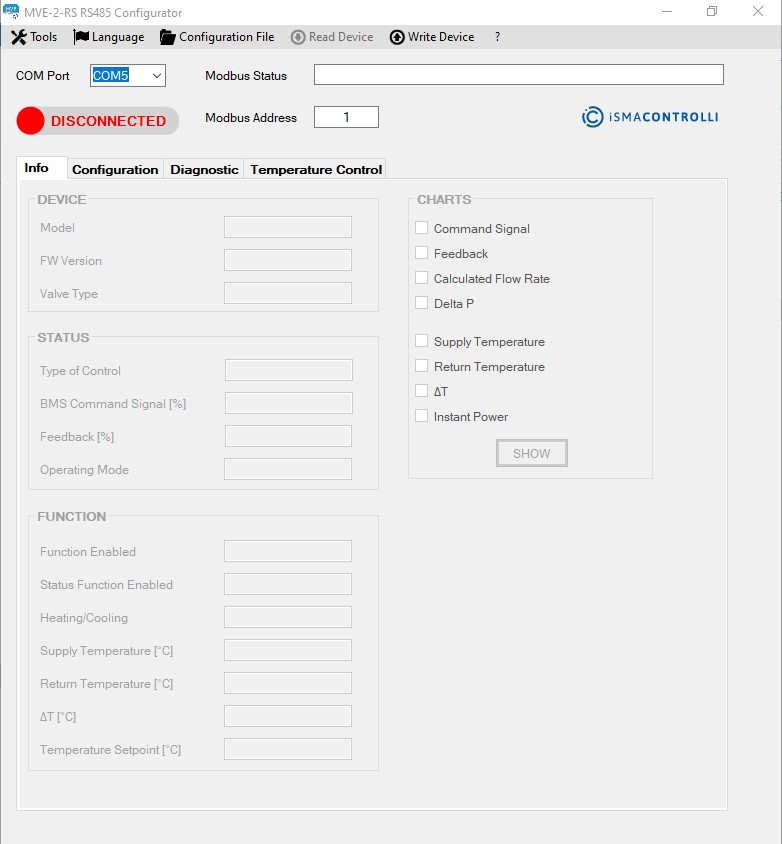This screenshot has height=844, width=782.
Task: Check the Calculated Flow Rate option
Action: pos(422,278)
